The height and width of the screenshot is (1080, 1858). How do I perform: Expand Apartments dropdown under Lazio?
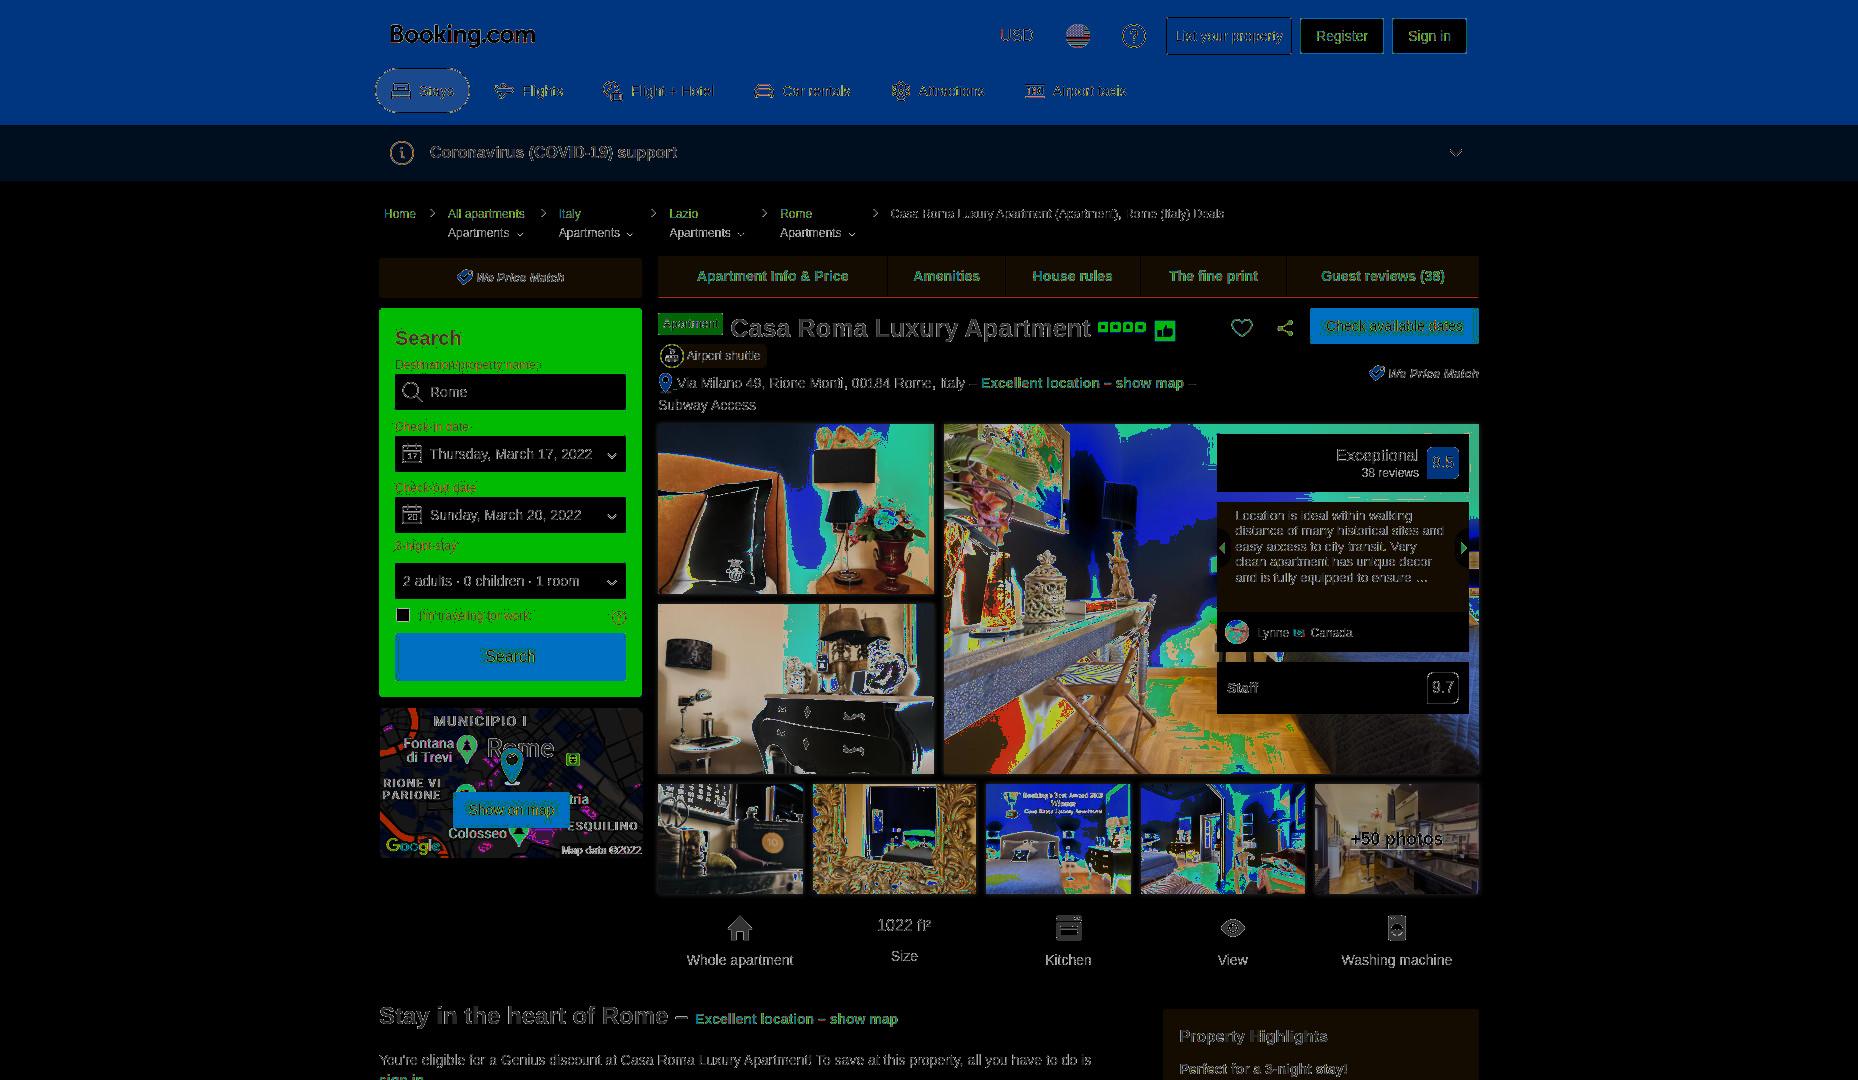[x=707, y=233]
